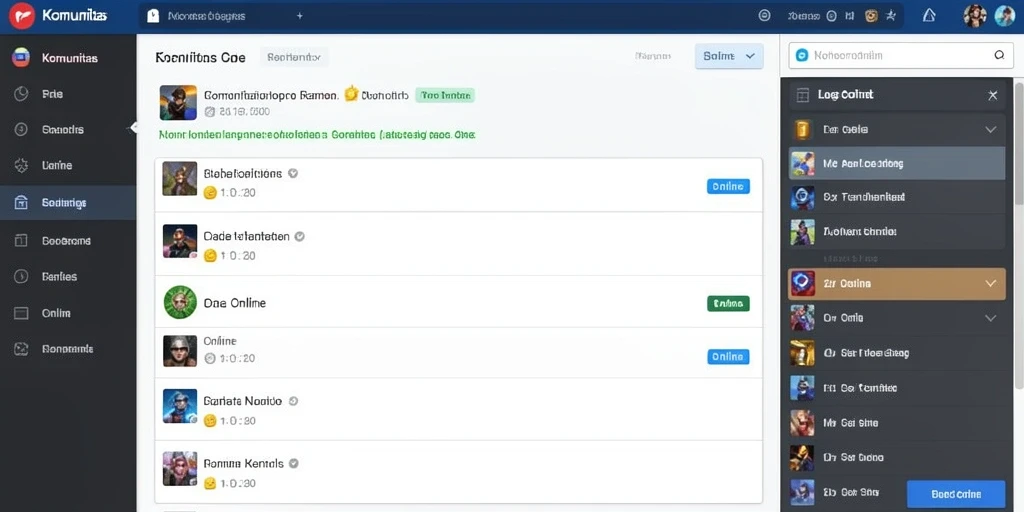Open the Gariats Nooido avatar
This screenshot has width=1024, height=512.
click(180, 406)
